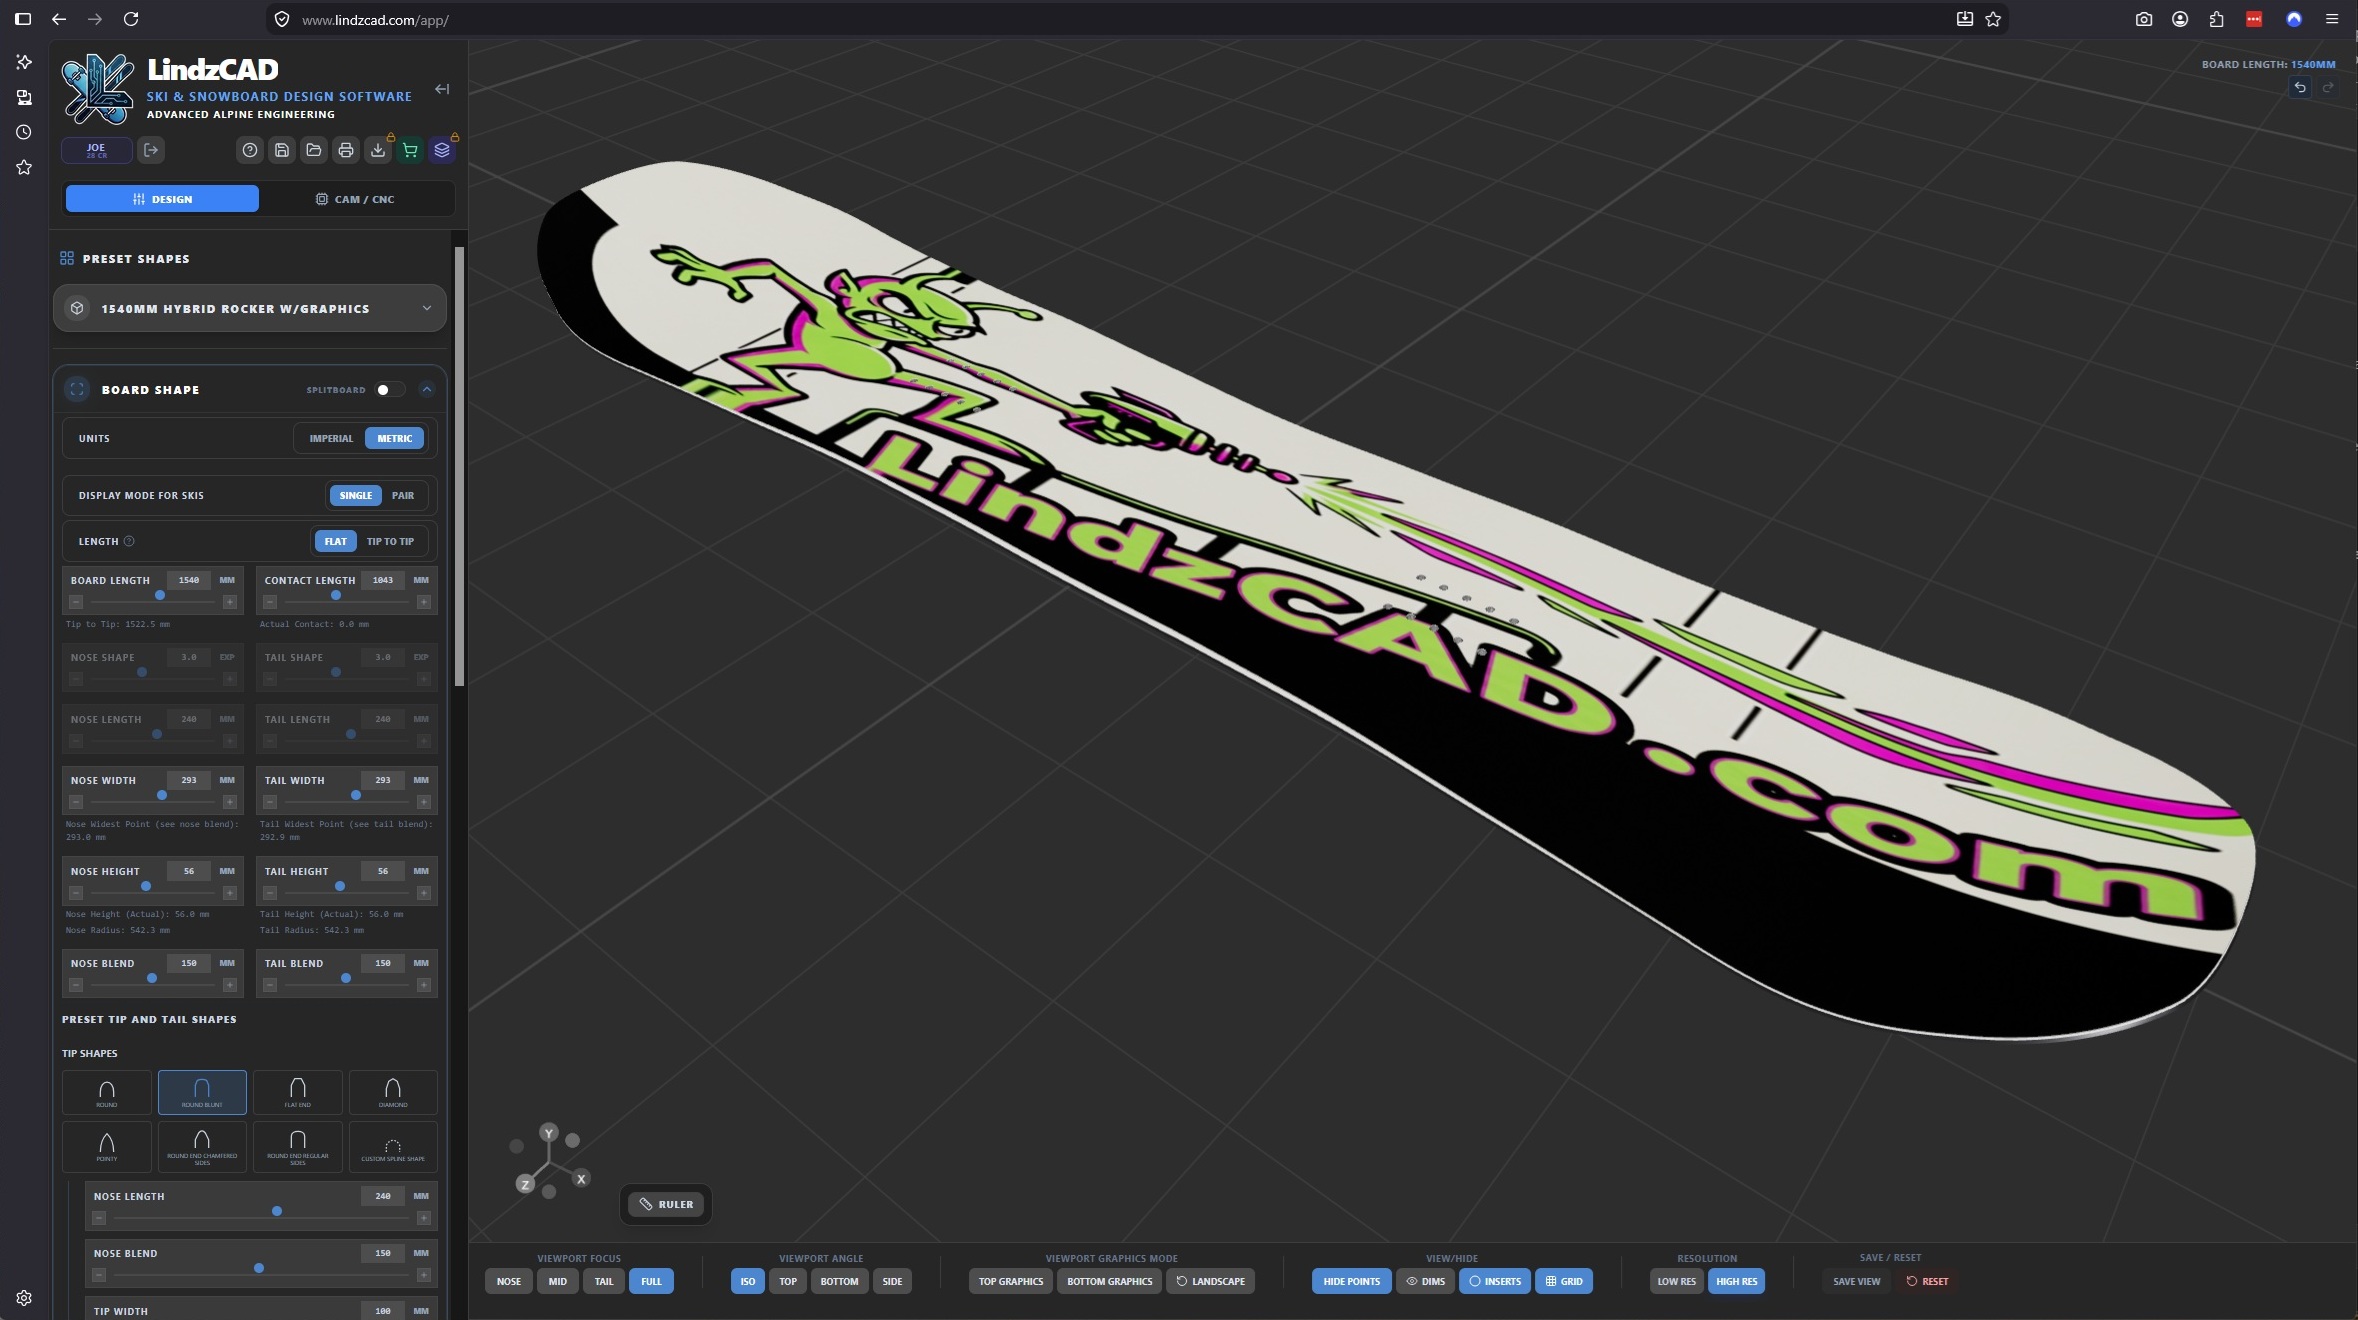Viewport: 2358px width, 1320px height.
Task: Toggle Dims visibility
Action: point(1425,1281)
